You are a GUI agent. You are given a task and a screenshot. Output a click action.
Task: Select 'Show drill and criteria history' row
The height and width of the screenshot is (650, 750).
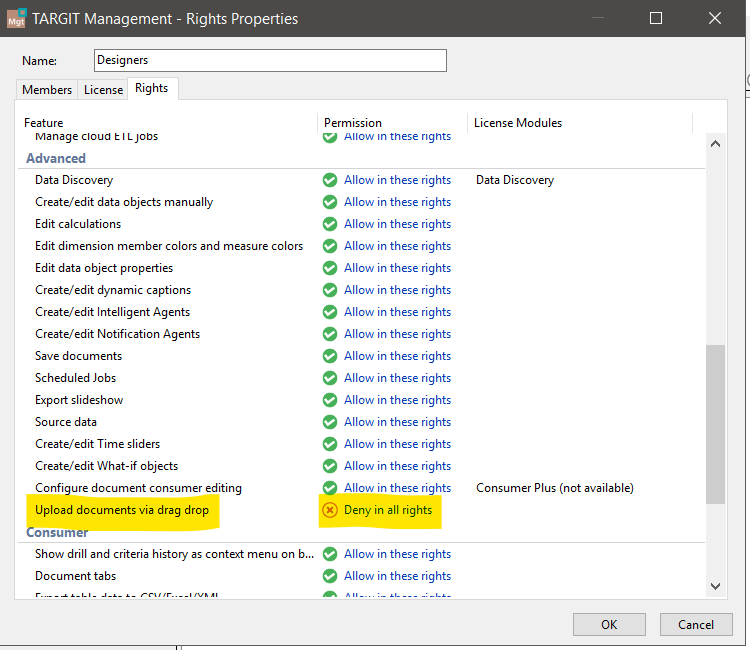tap(174, 554)
